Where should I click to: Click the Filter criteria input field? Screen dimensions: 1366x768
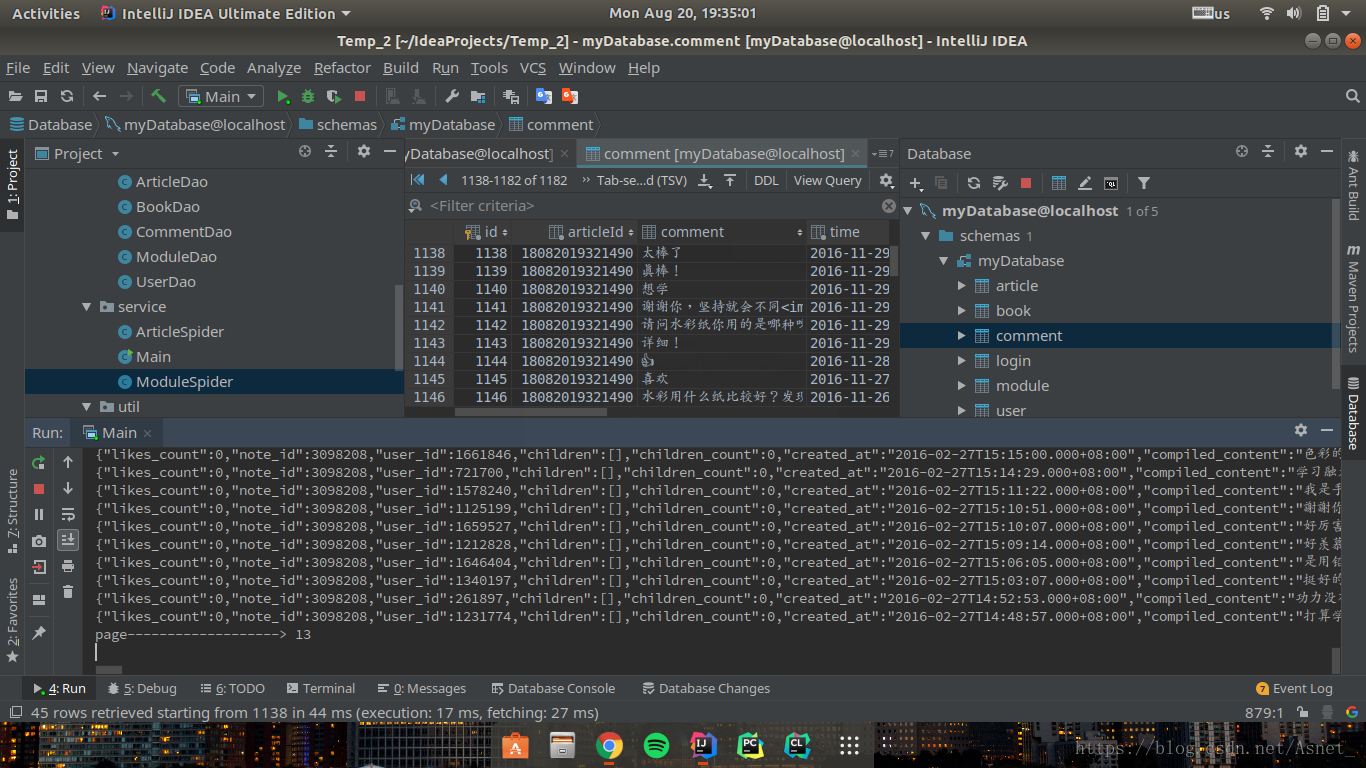[654, 206]
